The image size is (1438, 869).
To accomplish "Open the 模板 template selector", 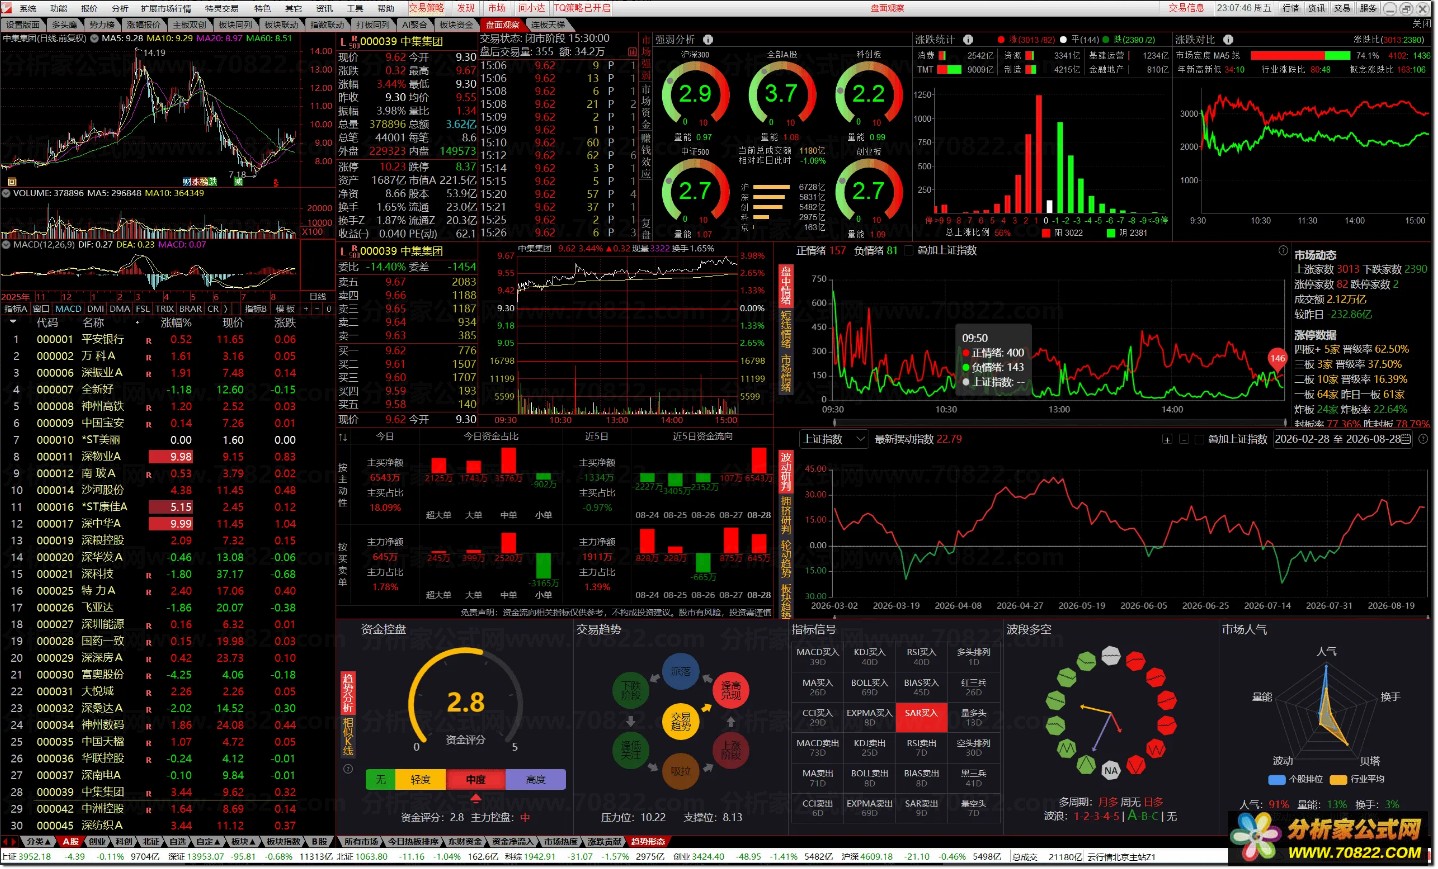I will pyautogui.click(x=285, y=310).
